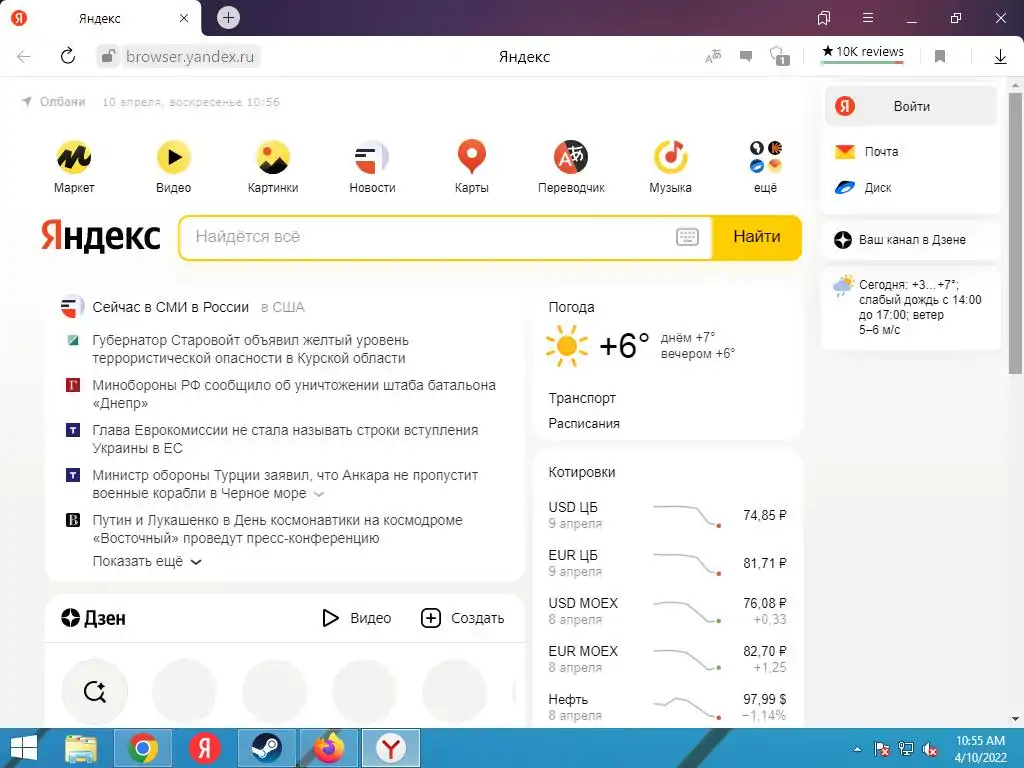Viewport: 1024px width, 768px height.
Task: Open Дзен search magnifier circle
Action: tap(95, 691)
